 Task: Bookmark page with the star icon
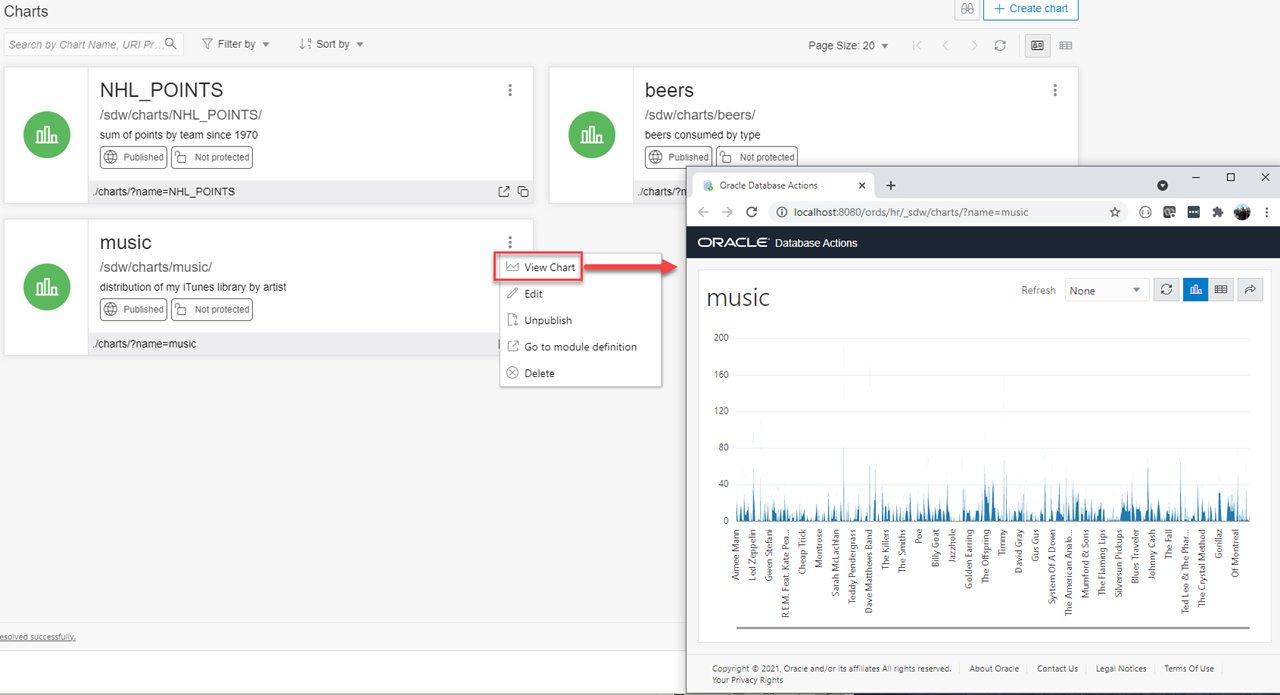click(1115, 212)
